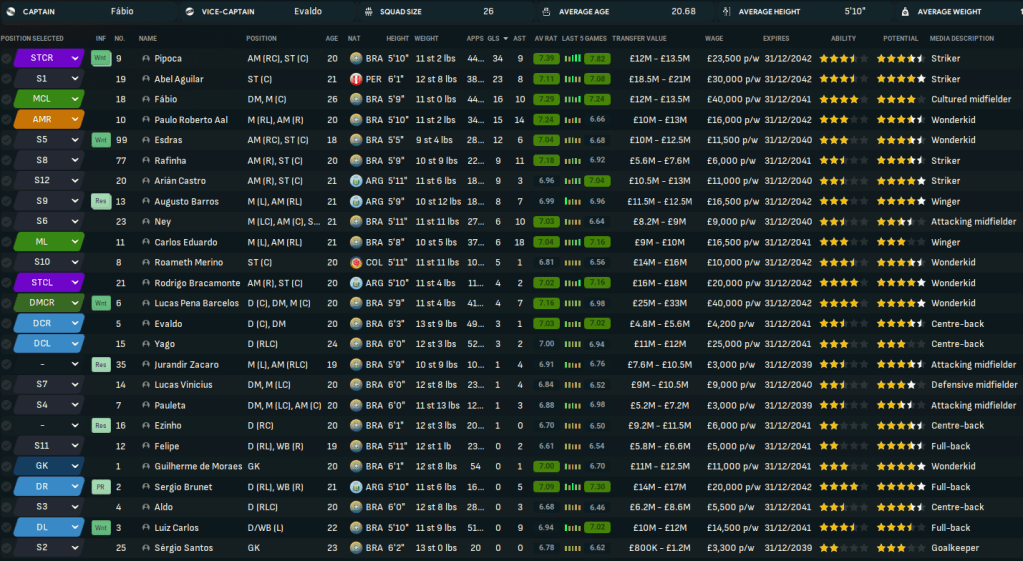This screenshot has width=1023, height=561.
Task: Click the Peru flag icon for Abel Aguilar
Action: pyautogui.click(x=356, y=79)
